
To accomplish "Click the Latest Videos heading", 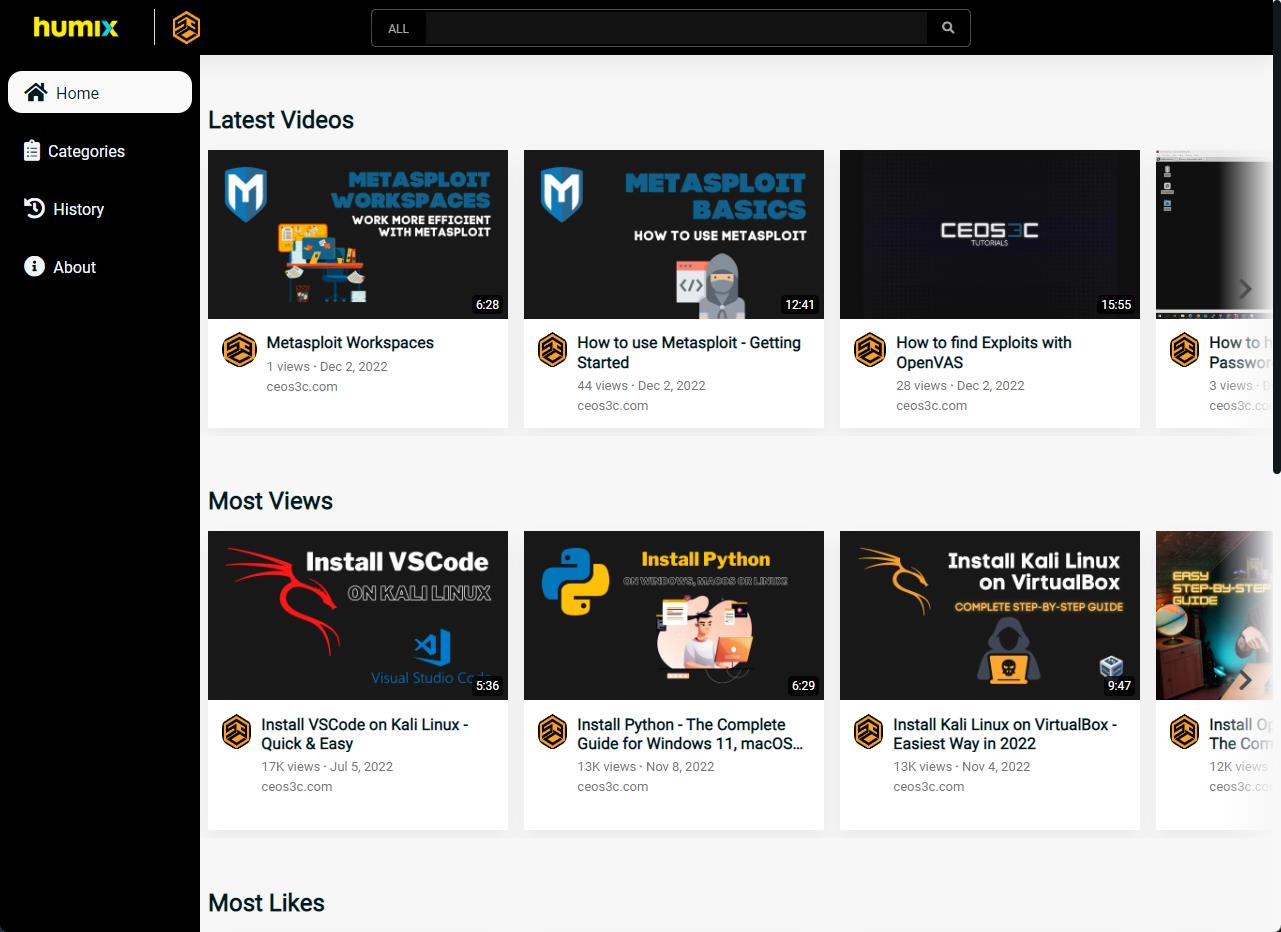I will tap(281, 120).
